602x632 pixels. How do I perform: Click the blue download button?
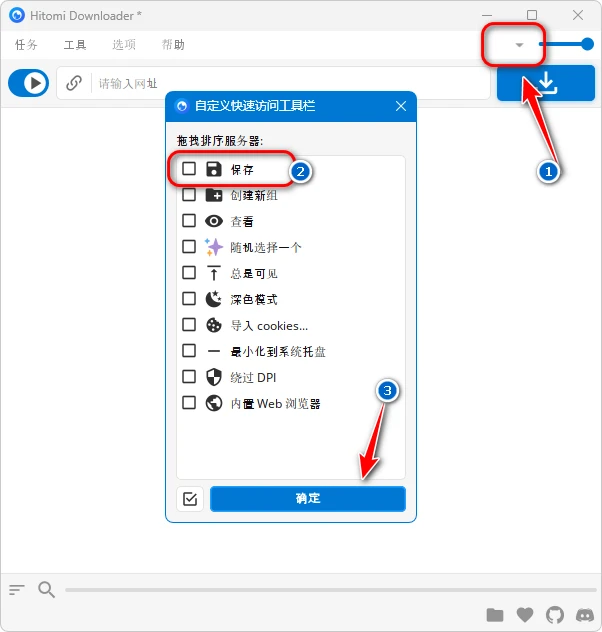pyautogui.click(x=546, y=83)
